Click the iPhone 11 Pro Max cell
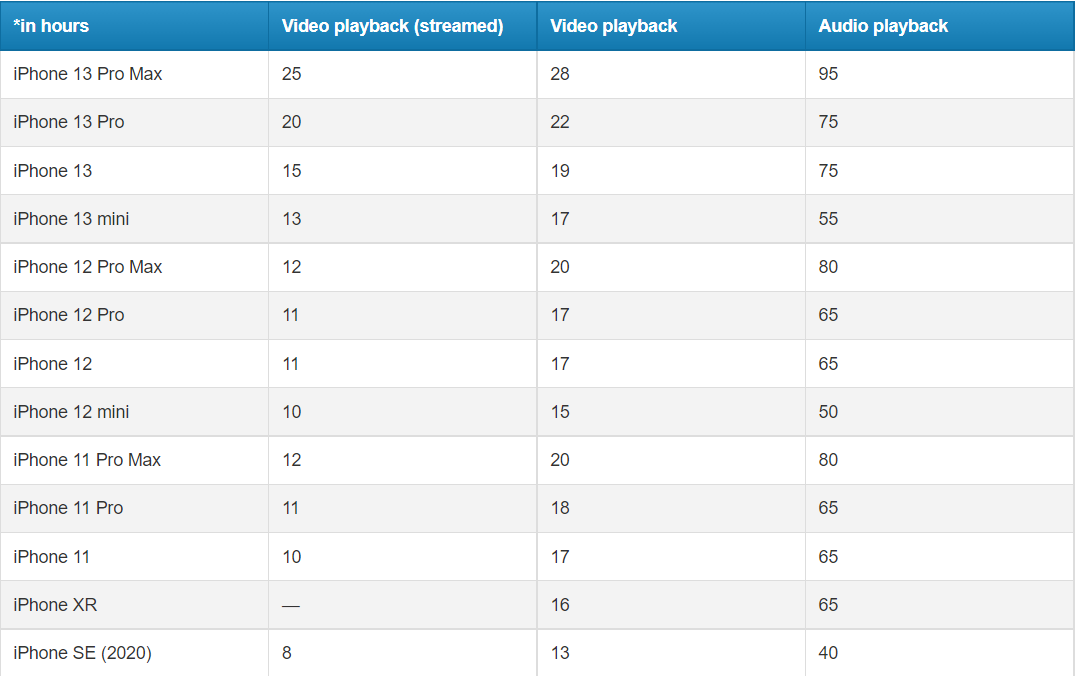Screen dimensions: 1075x676 pyautogui.click(x=87, y=460)
